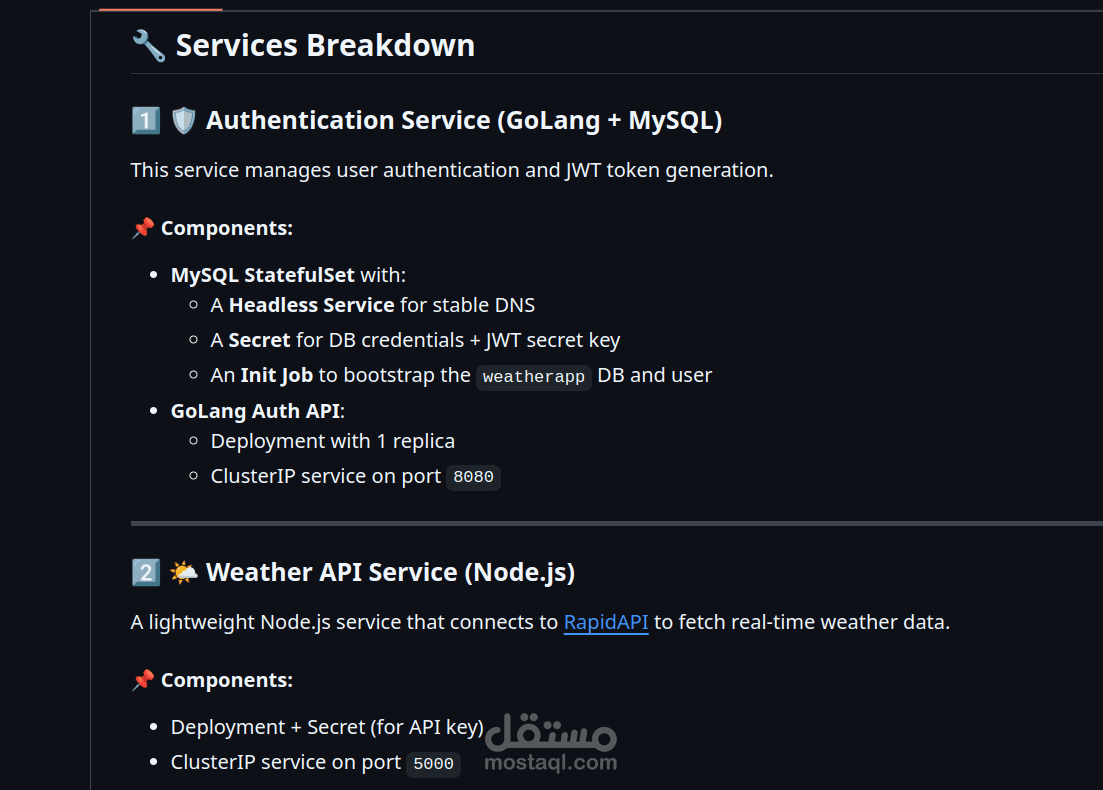Click the 5000 port code snippet
This screenshot has height=790, width=1103.
(433, 764)
